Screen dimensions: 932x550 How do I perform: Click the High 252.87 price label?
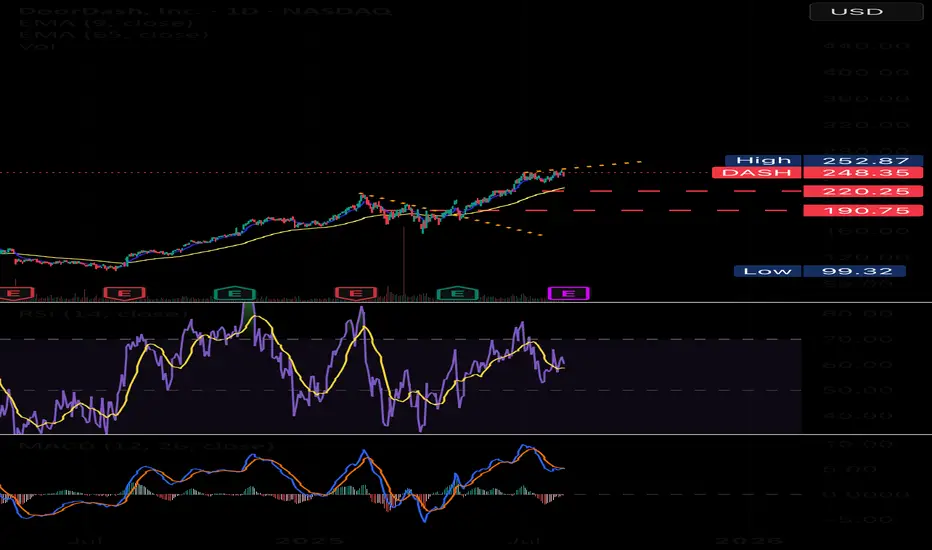[x=824, y=161]
